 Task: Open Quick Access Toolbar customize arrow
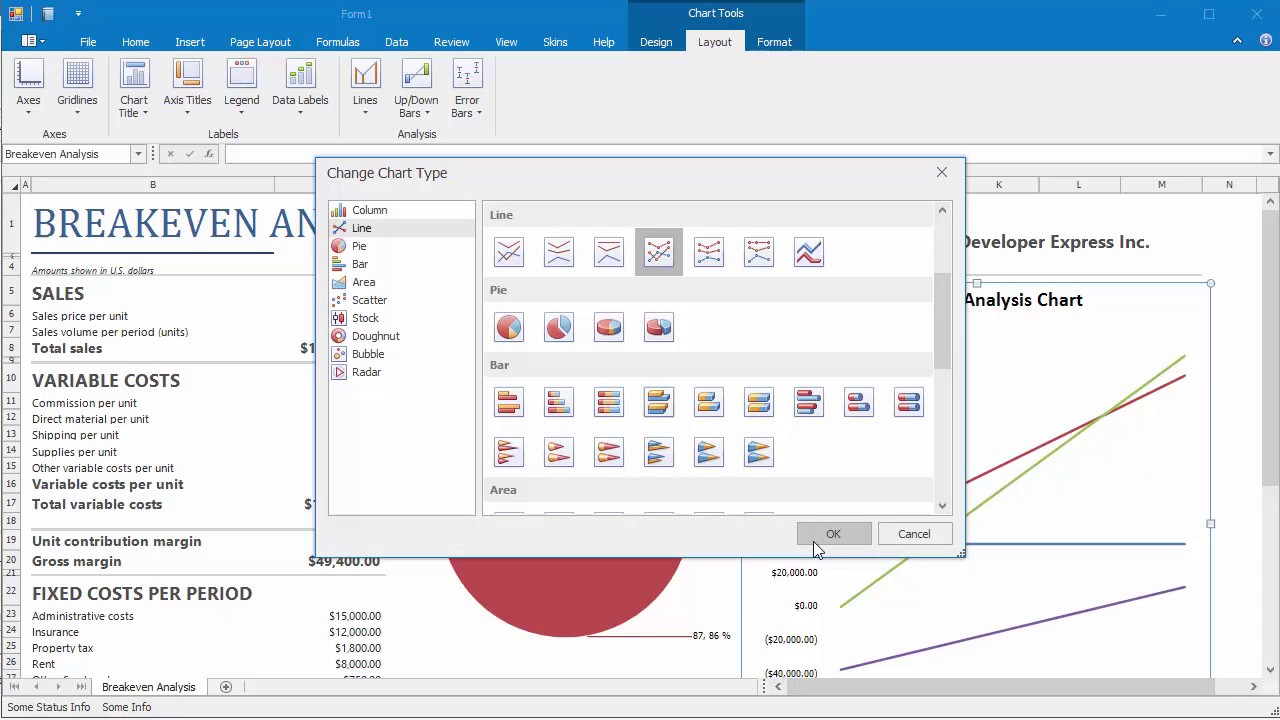[x=78, y=14]
